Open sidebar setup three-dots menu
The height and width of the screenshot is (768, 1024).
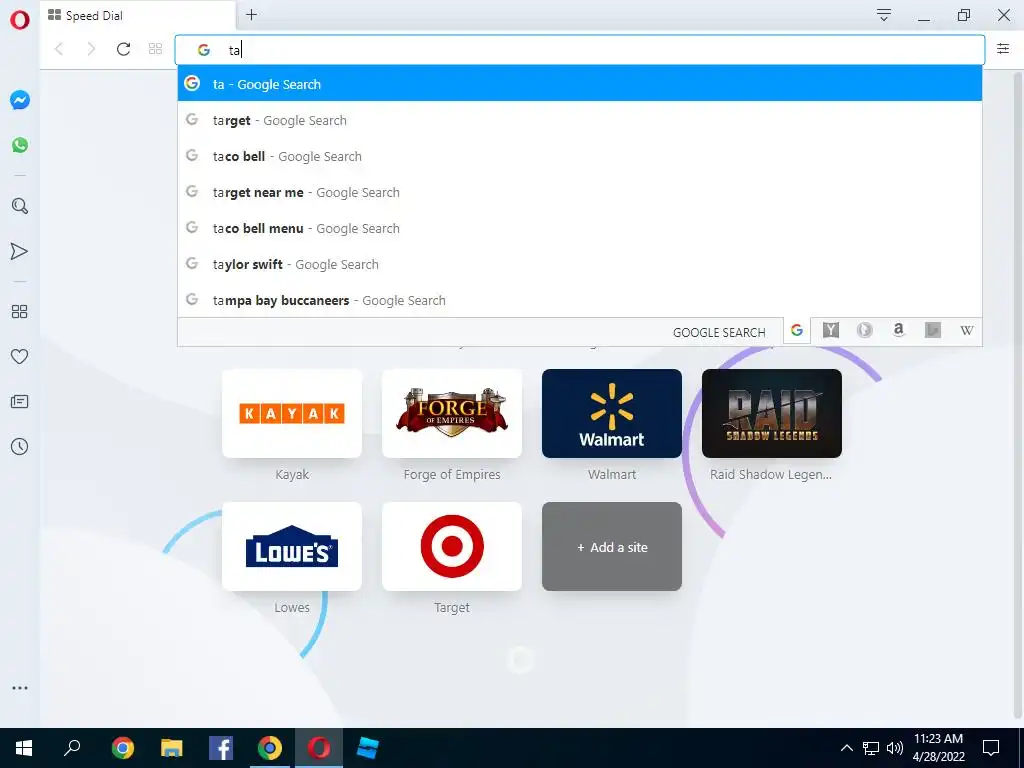point(20,688)
